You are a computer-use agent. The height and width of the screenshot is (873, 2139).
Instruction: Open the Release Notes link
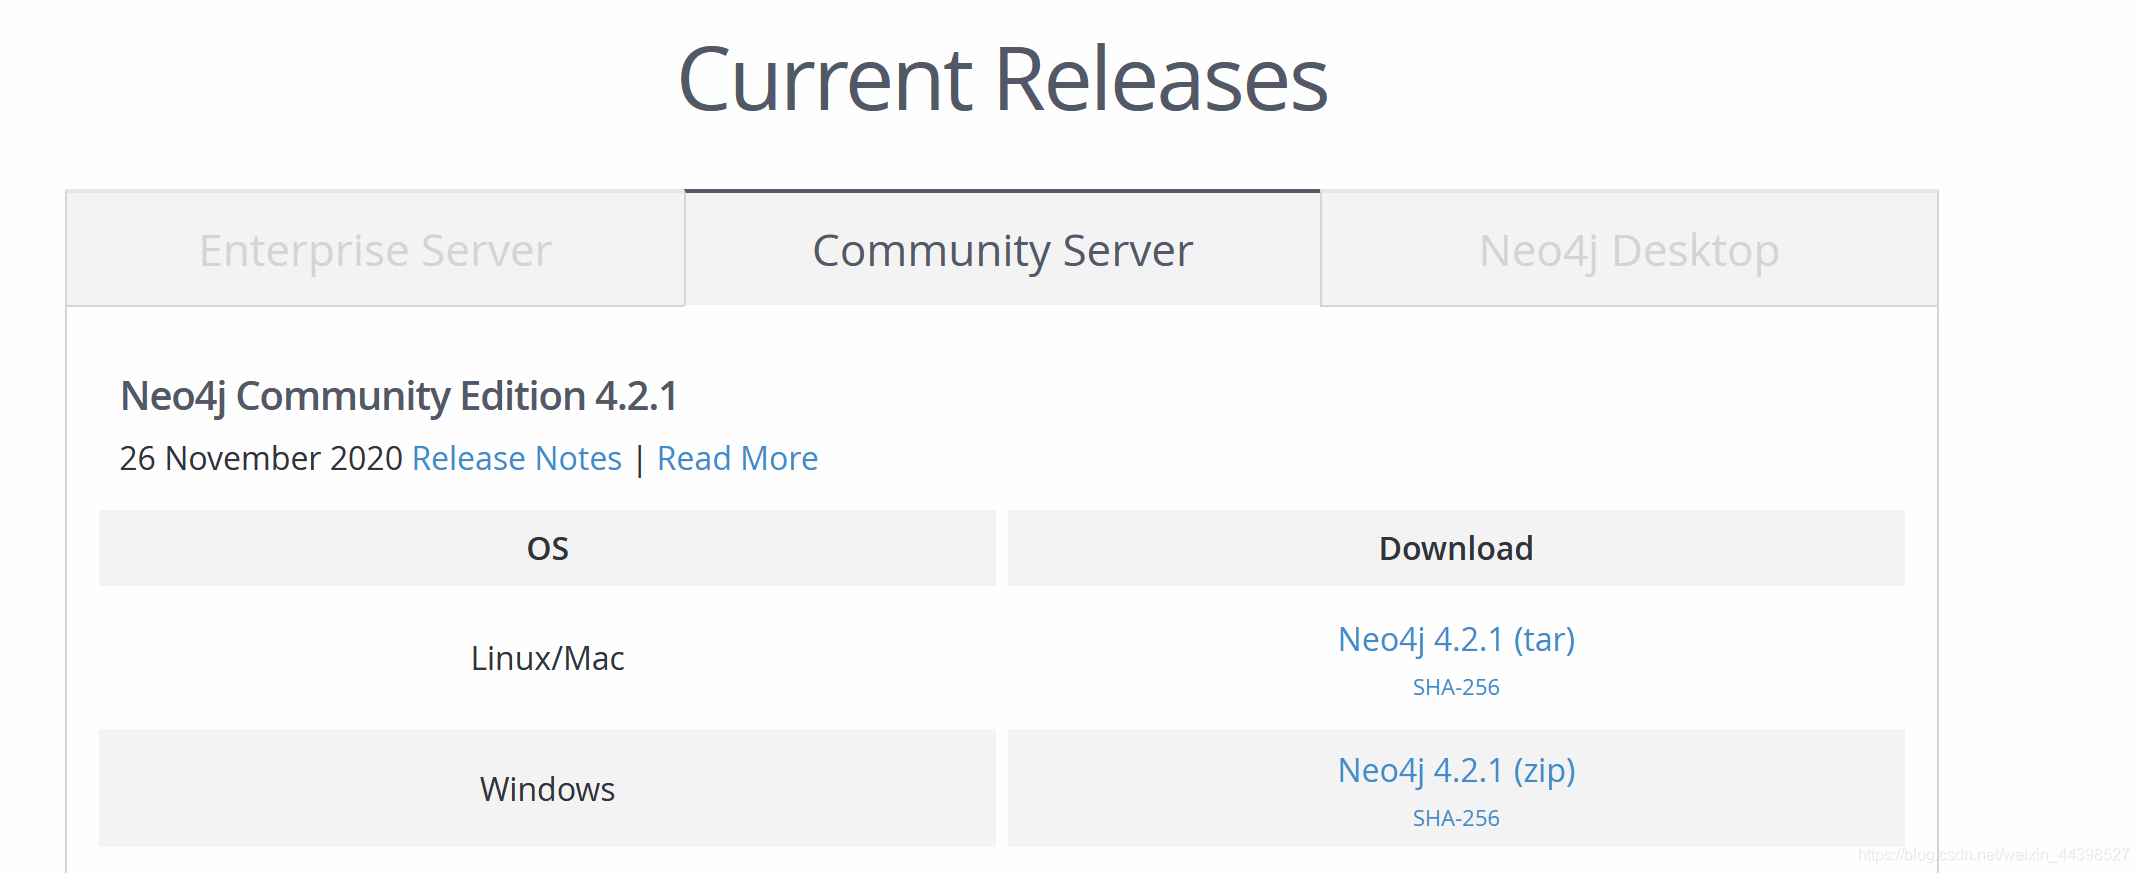[517, 458]
